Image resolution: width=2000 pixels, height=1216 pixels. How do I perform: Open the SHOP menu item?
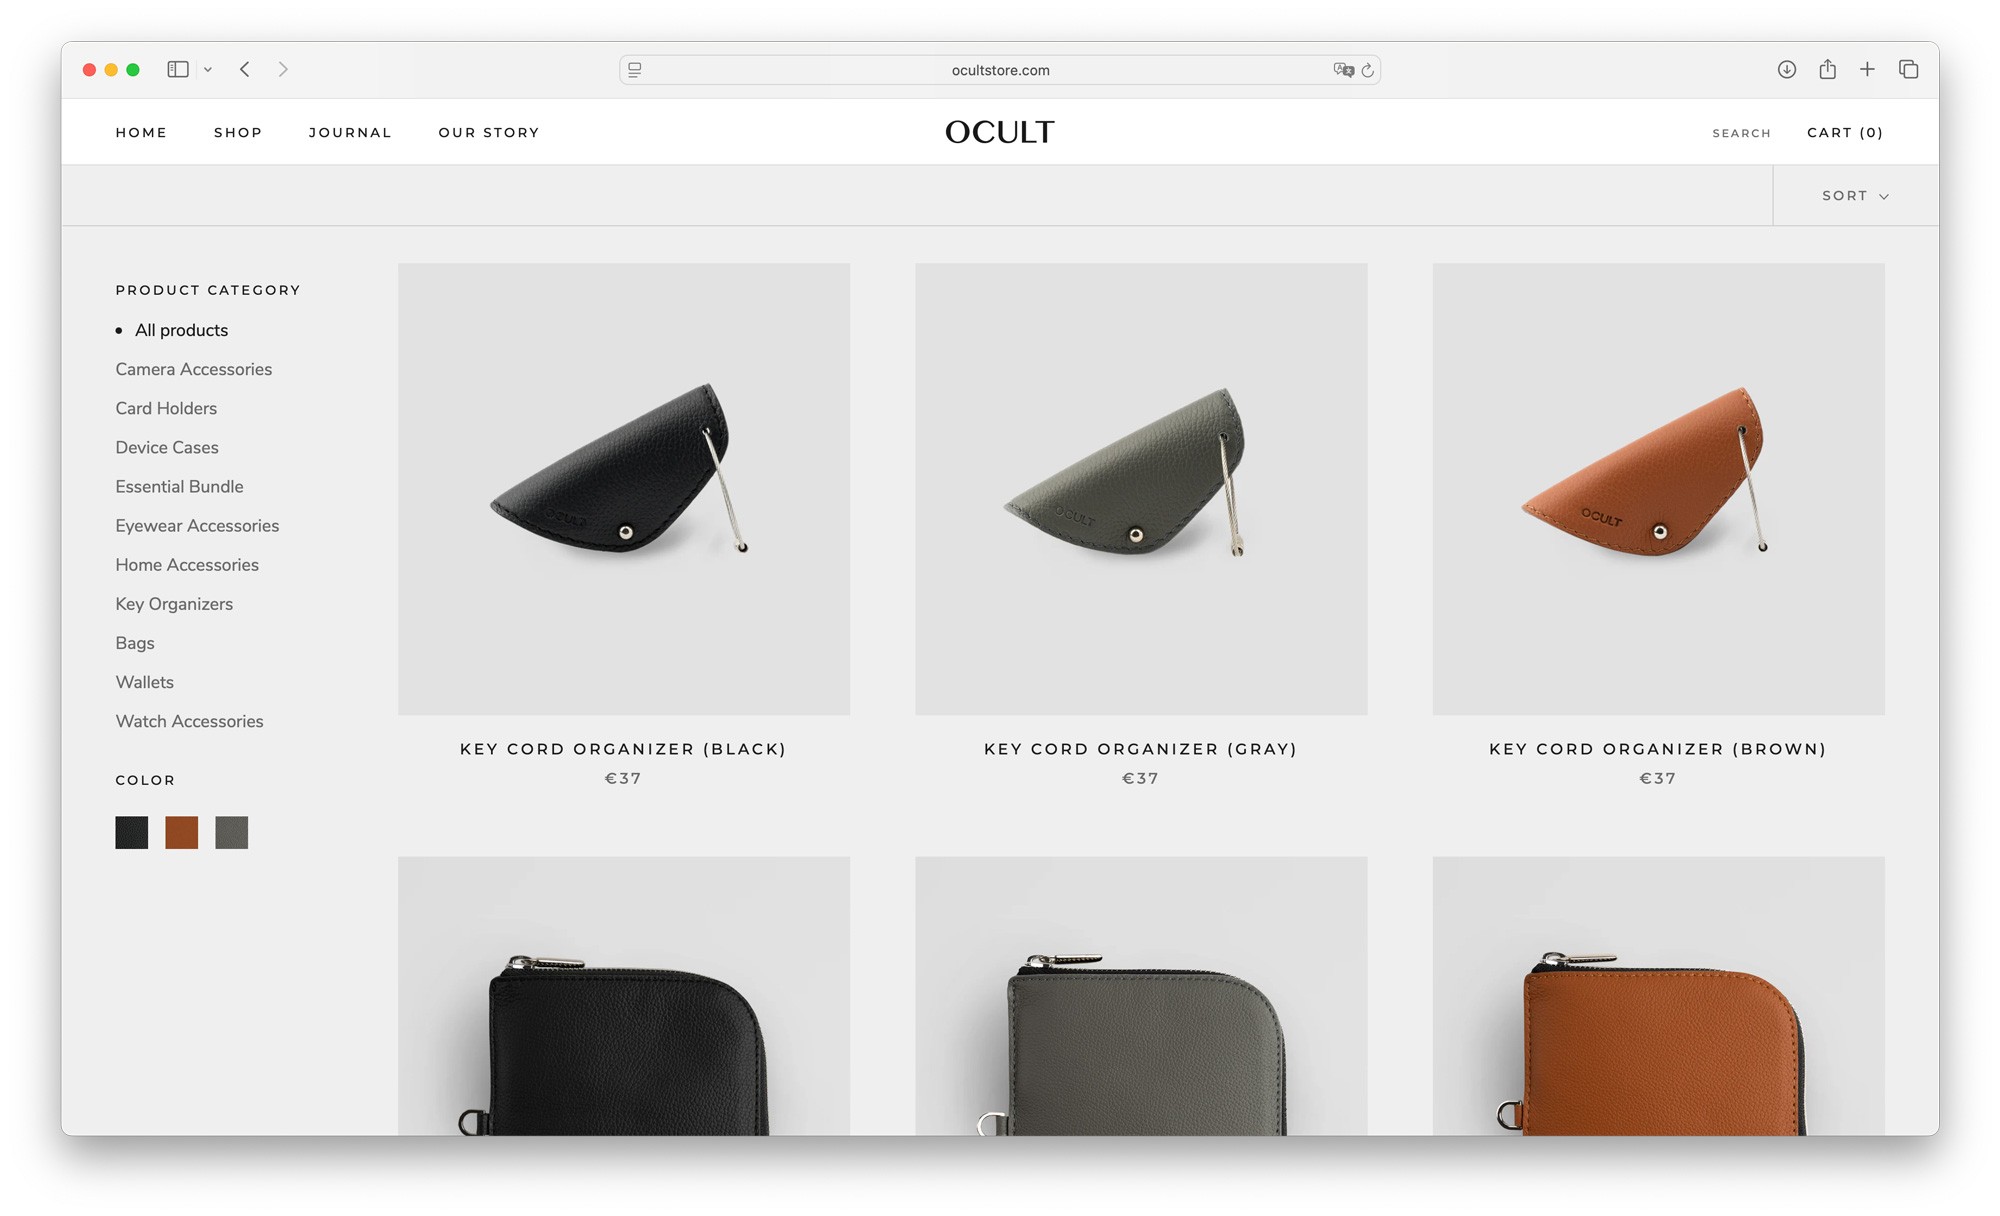pyautogui.click(x=238, y=132)
